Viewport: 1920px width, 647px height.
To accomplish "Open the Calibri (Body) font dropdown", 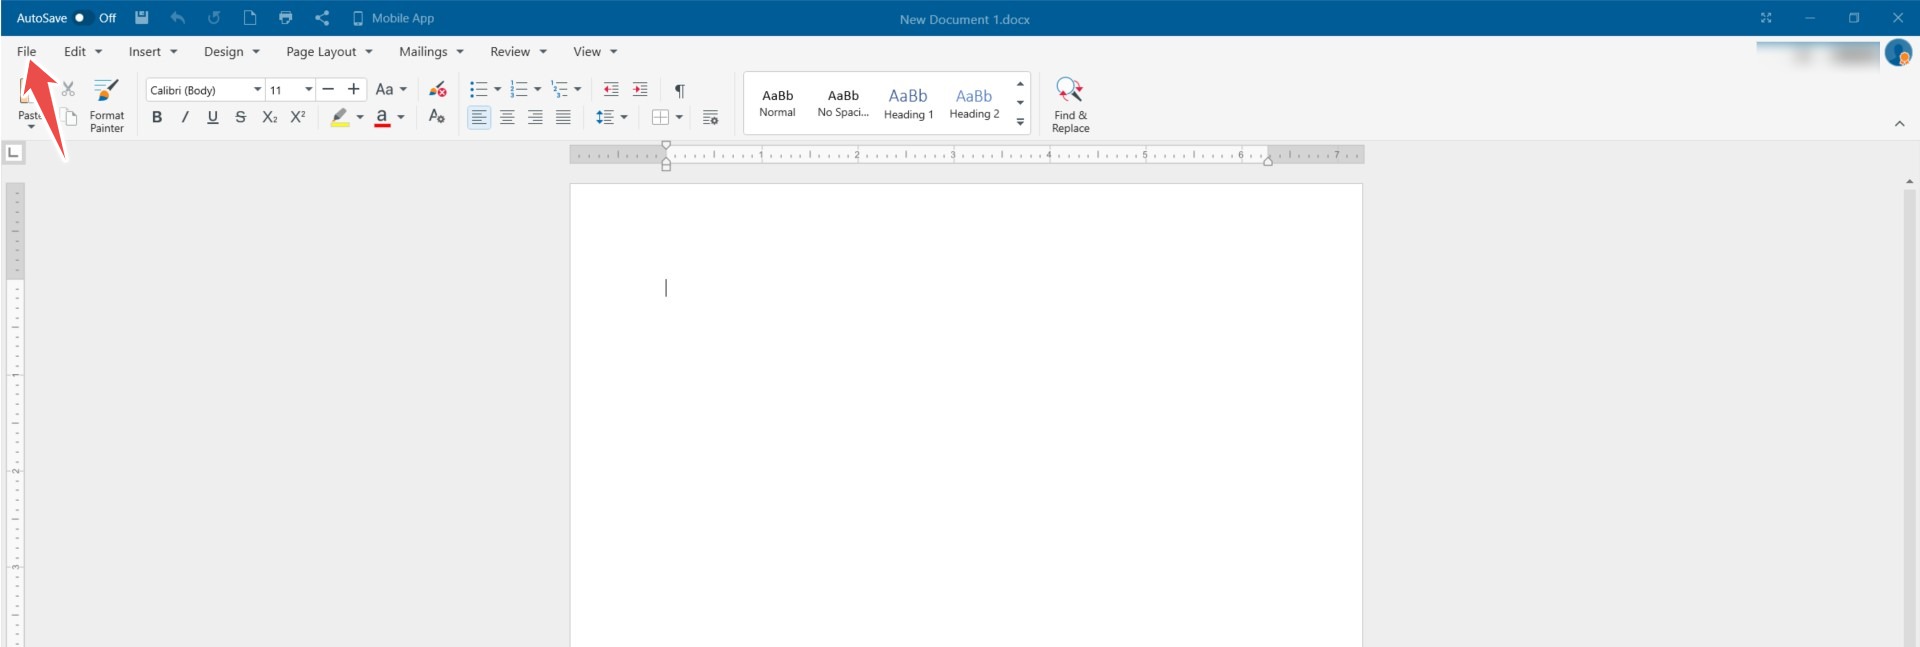I will (257, 90).
